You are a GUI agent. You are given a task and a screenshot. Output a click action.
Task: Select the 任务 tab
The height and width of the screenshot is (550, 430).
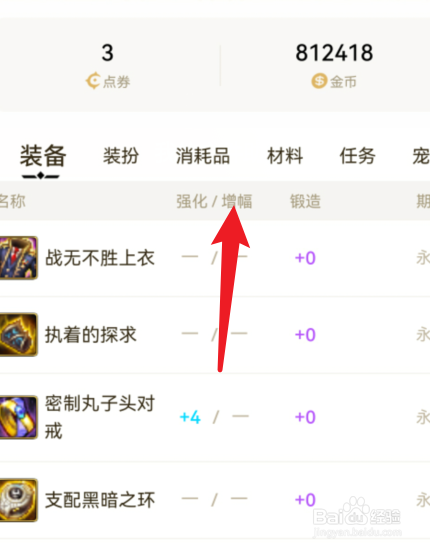pos(357,156)
